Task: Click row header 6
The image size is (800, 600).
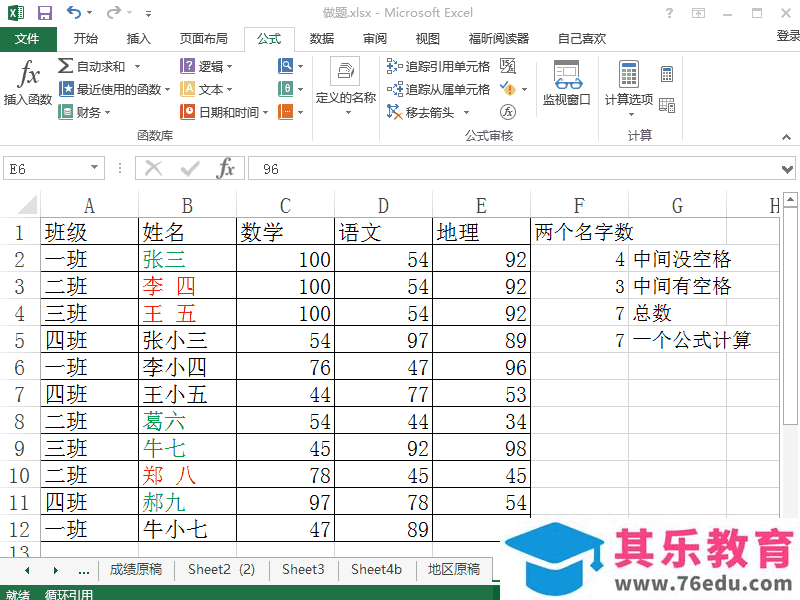Action: coord(19,367)
